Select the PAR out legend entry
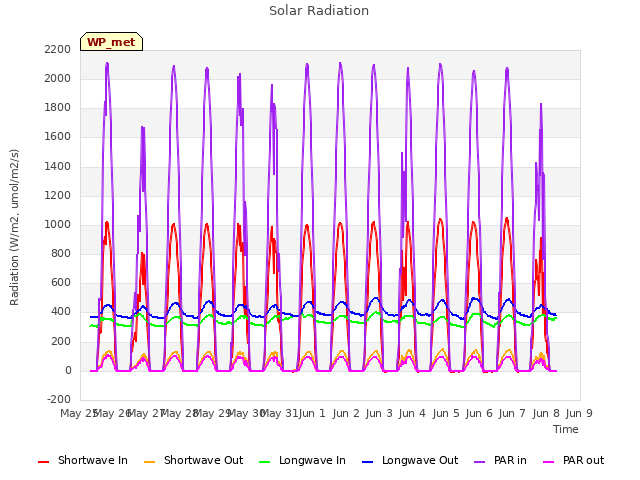The width and height of the screenshot is (640, 480). tap(573, 460)
